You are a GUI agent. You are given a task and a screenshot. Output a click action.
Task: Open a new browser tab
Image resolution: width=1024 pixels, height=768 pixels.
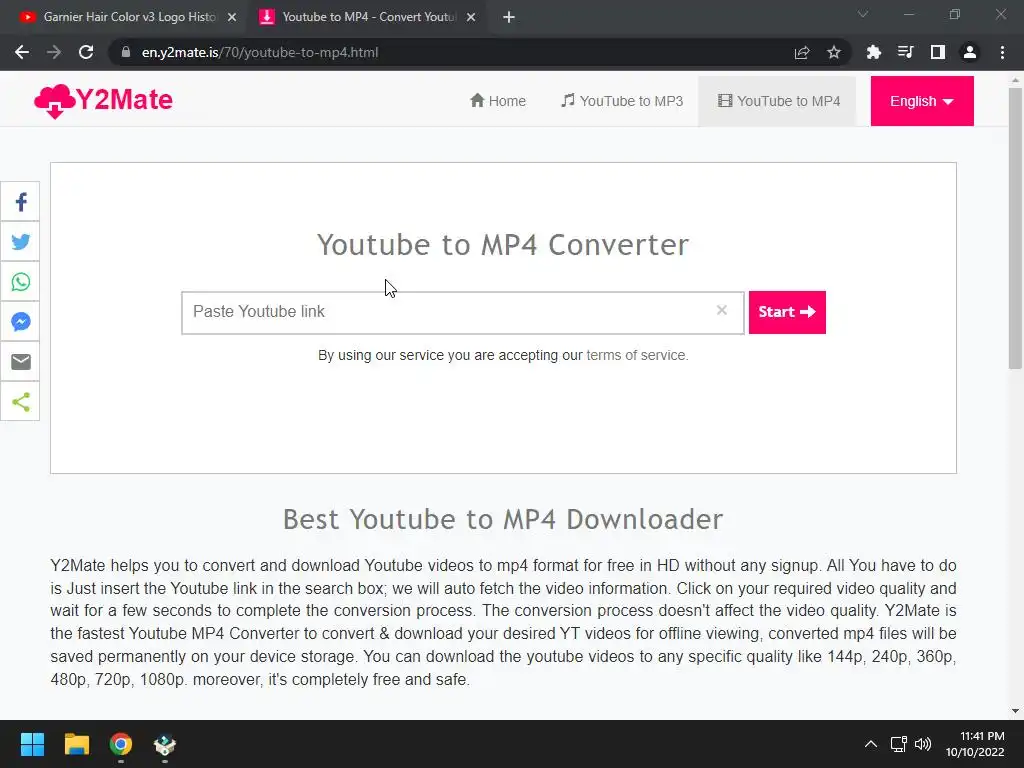pyautogui.click(x=509, y=17)
